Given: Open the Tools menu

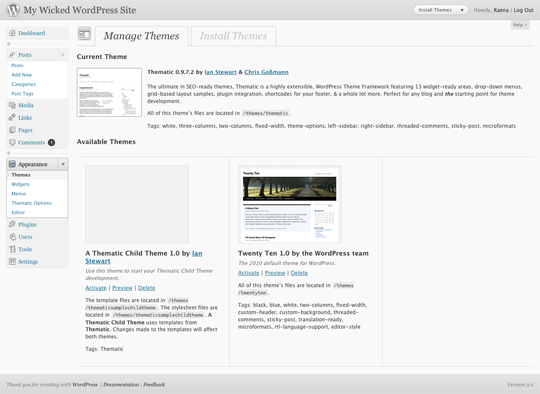Looking at the screenshot, I should (25, 249).
